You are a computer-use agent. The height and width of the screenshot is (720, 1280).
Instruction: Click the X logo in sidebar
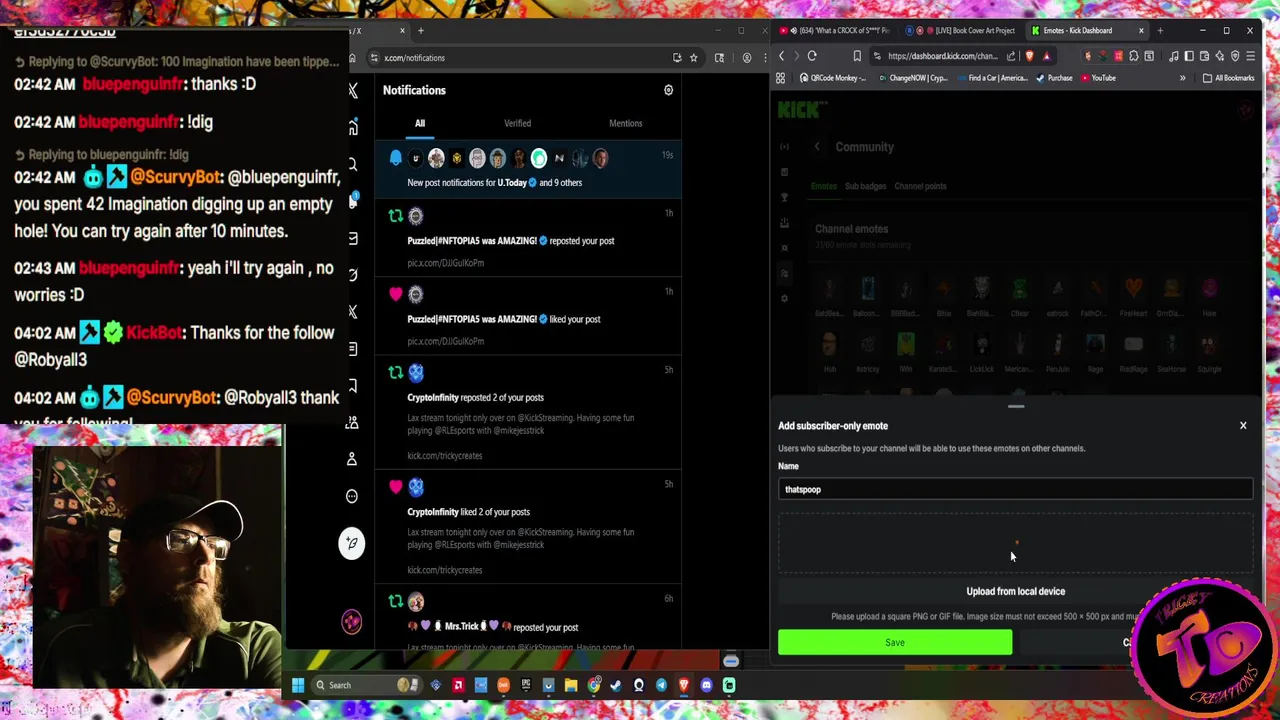pos(352,91)
